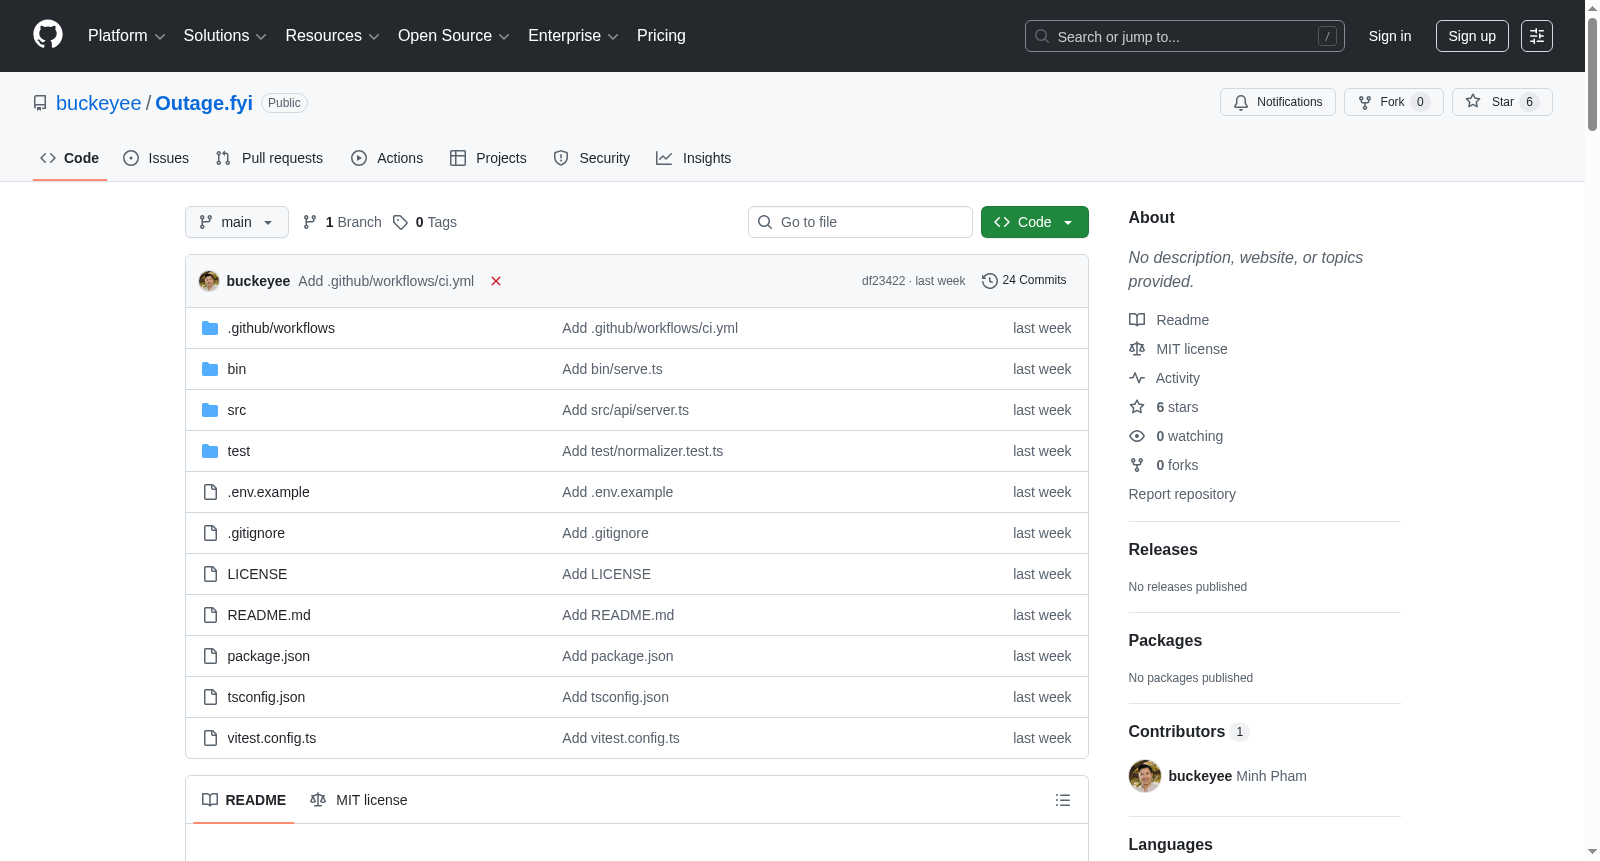Click Report repository link
The width and height of the screenshot is (1600, 861).
tap(1182, 494)
